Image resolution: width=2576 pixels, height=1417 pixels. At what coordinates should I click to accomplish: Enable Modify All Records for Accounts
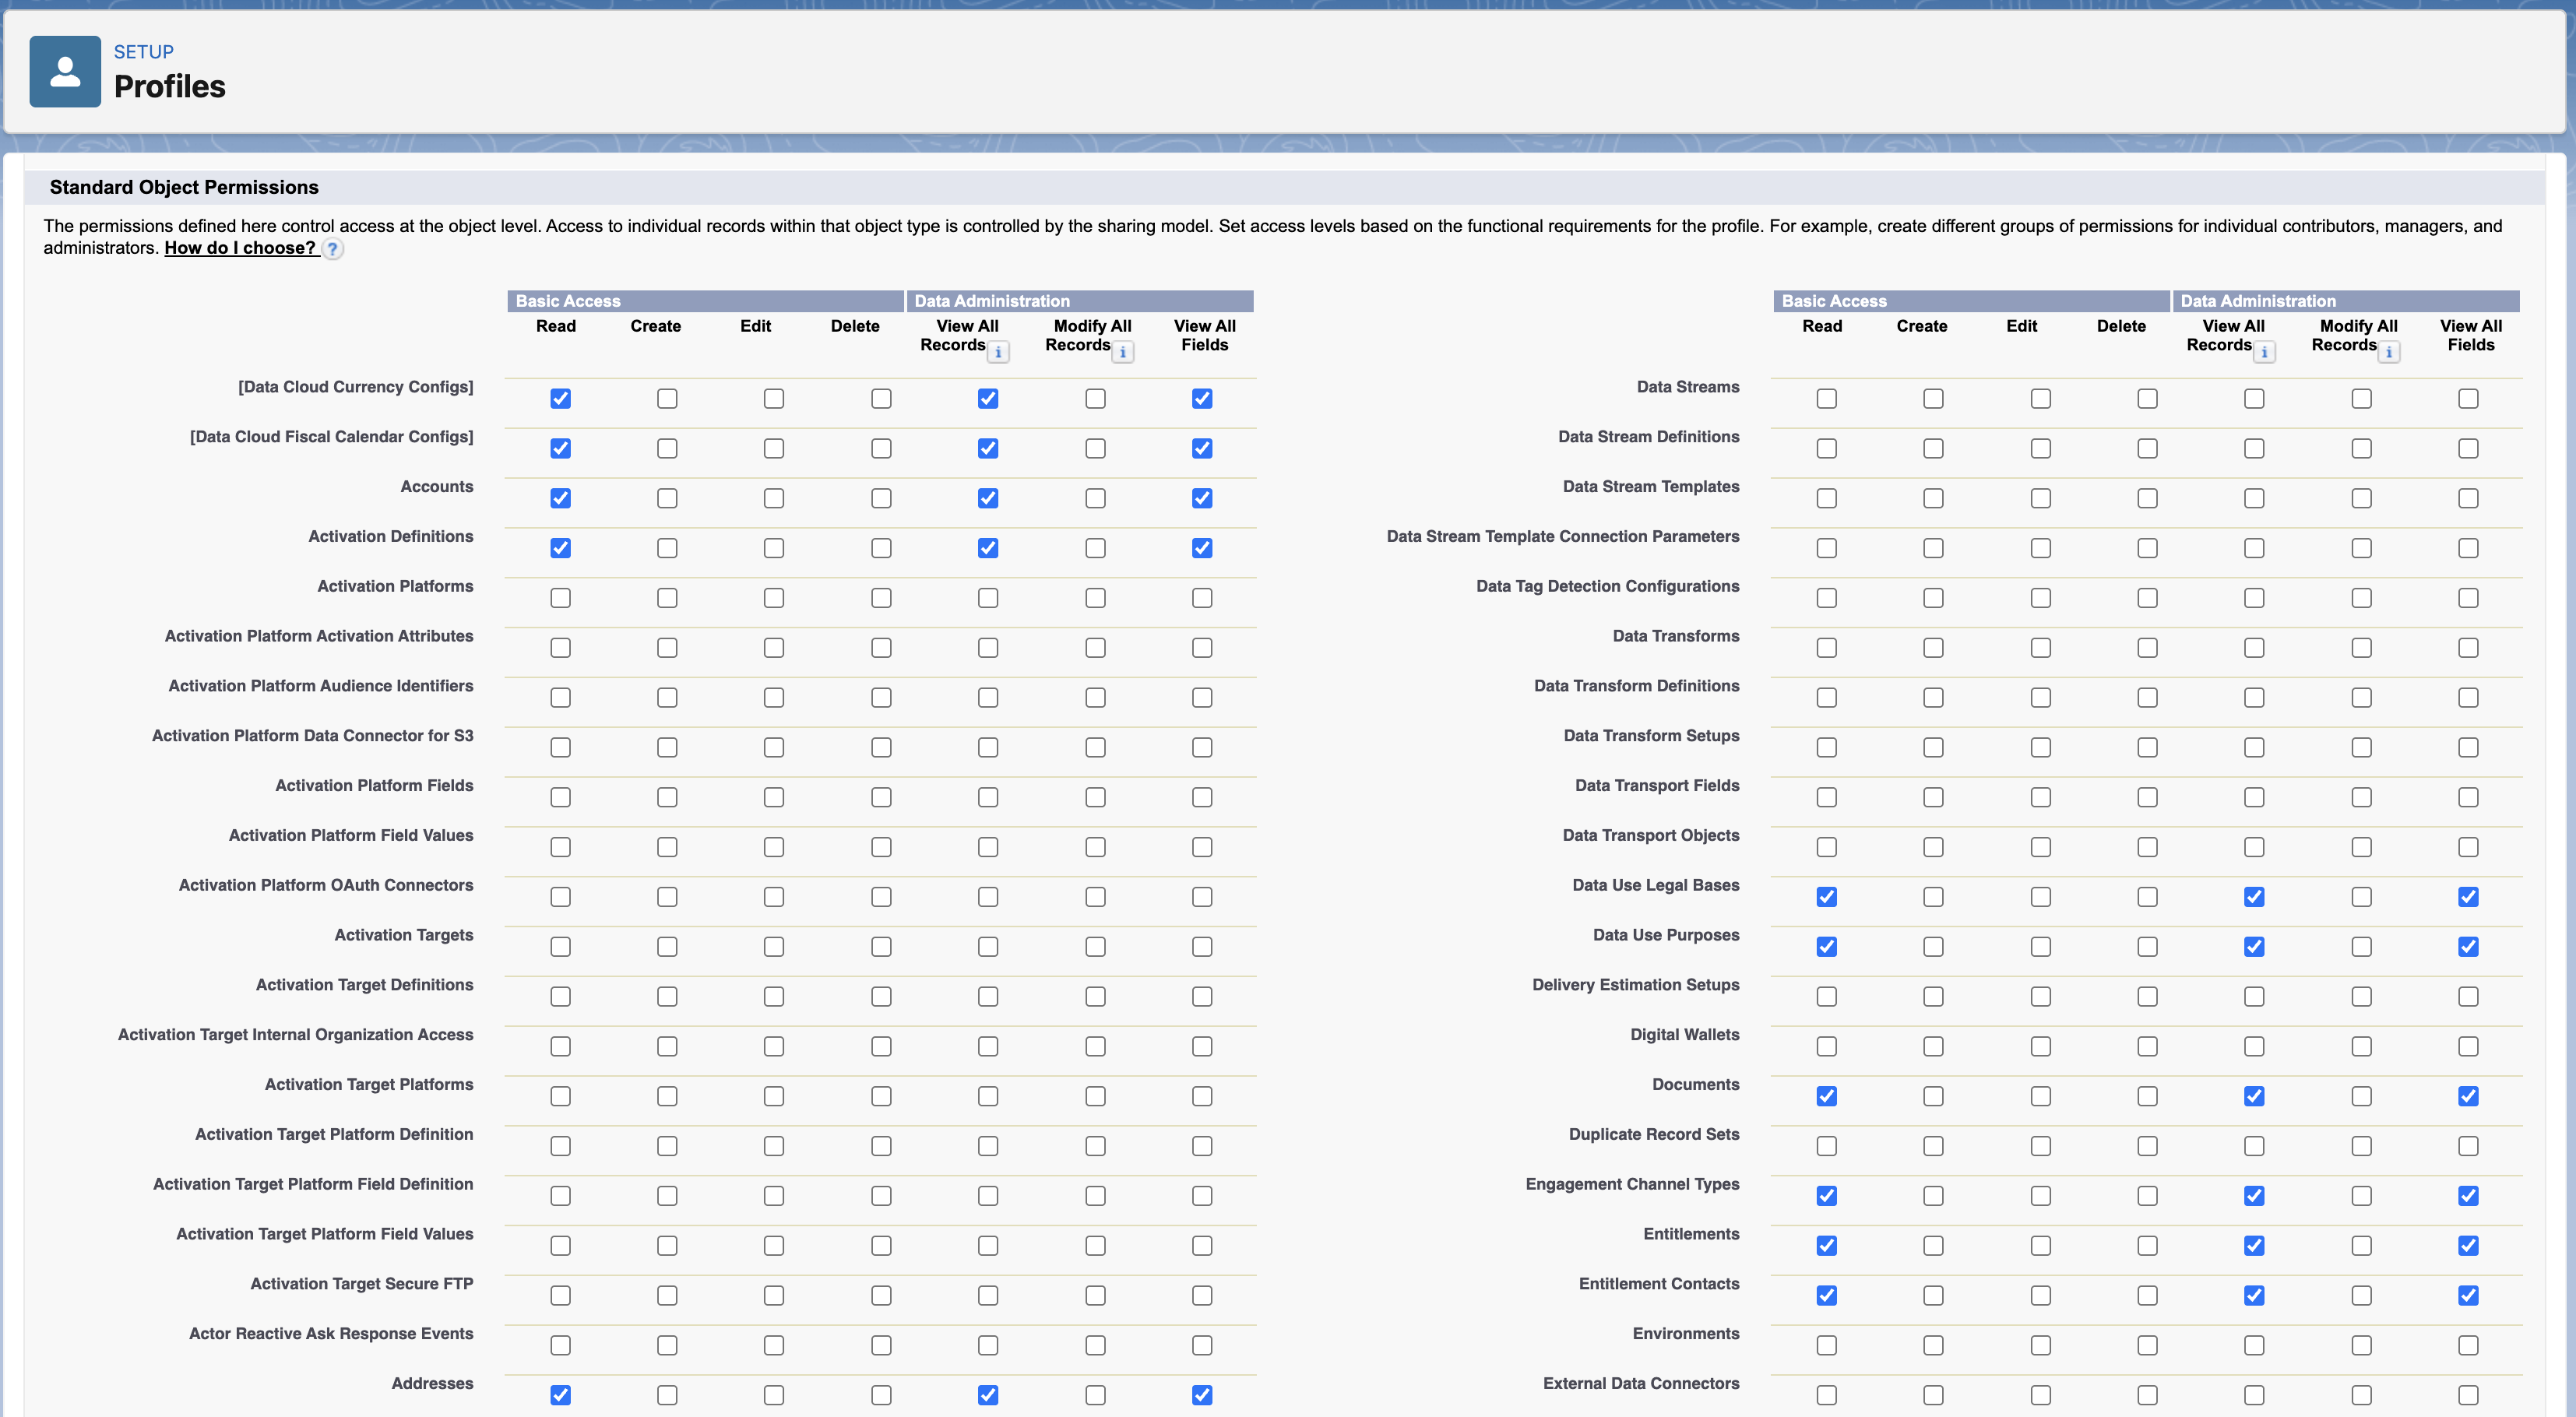coord(1094,498)
